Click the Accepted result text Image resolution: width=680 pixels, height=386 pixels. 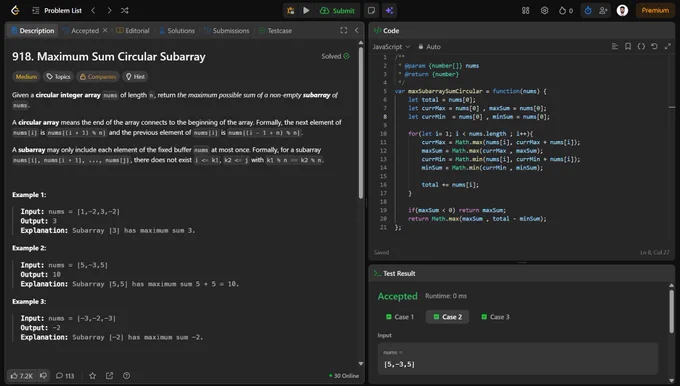[397, 296]
